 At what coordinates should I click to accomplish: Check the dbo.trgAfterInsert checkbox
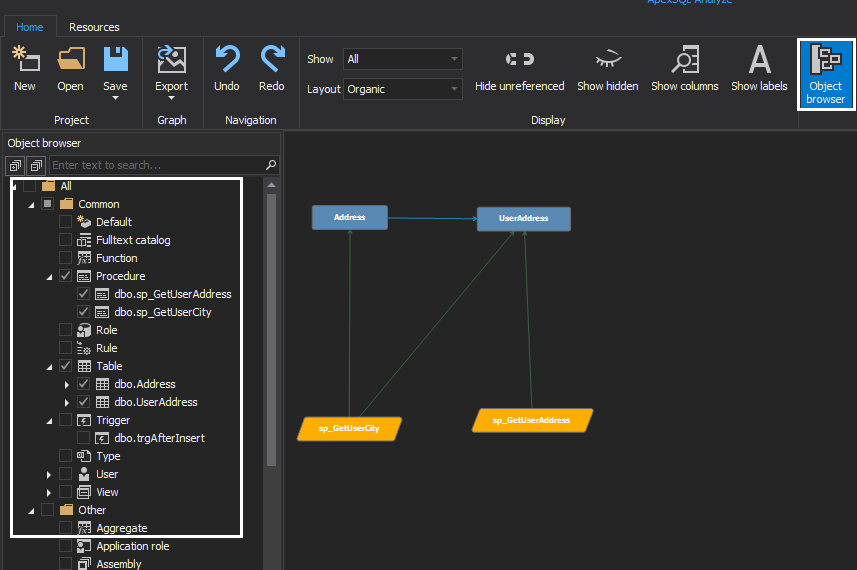[x=84, y=438]
